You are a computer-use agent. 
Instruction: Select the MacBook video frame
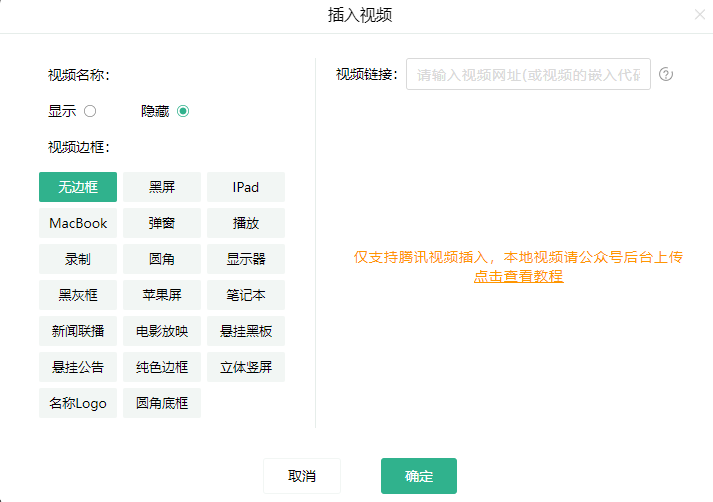(78, 223)
